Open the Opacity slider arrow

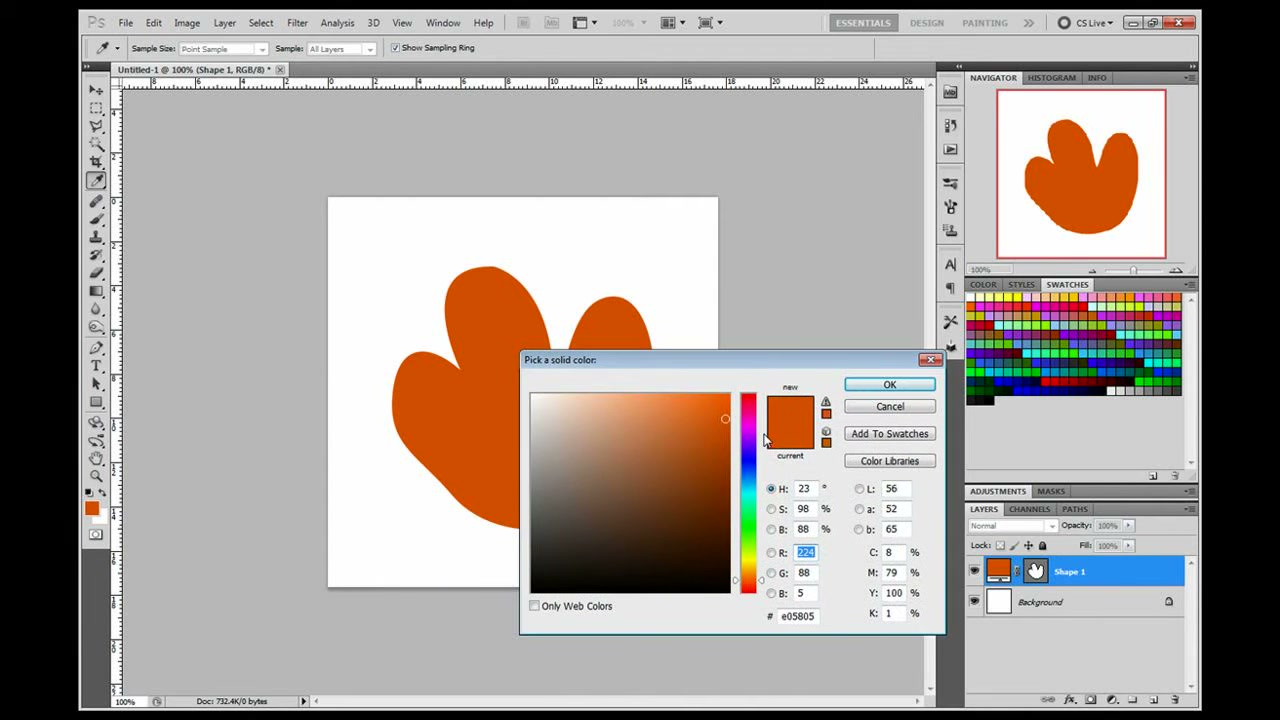click(x=1129, y=526)
